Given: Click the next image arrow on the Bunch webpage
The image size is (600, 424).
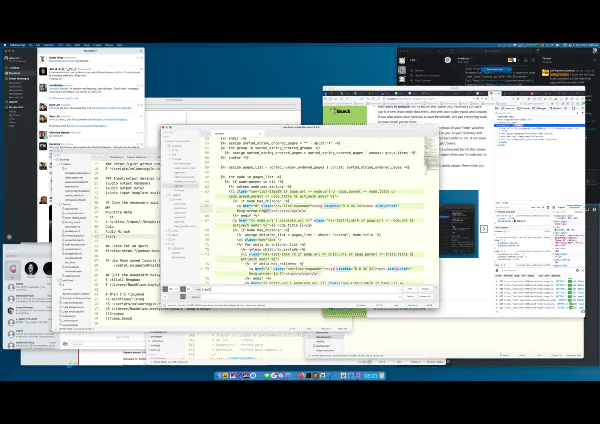Looking at the screenshot, I should [484, 229].
